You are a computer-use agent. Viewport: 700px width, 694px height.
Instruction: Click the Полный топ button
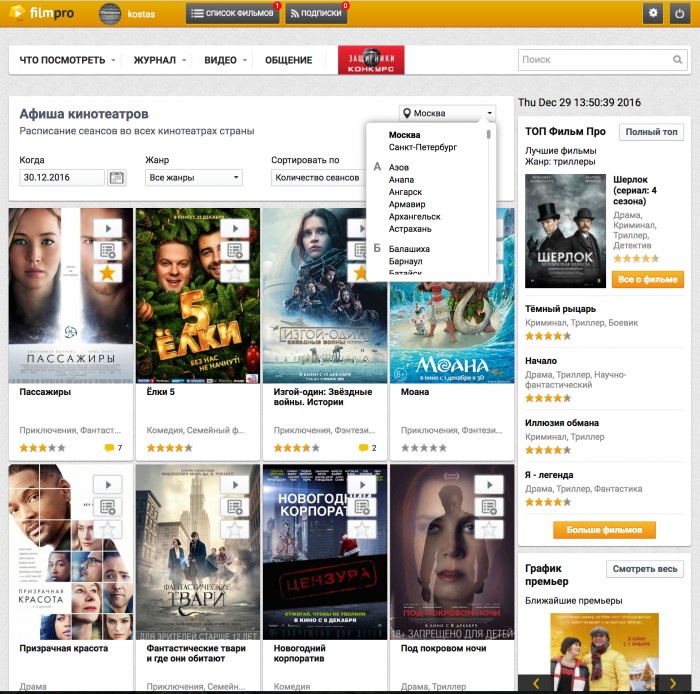[651, 132]
